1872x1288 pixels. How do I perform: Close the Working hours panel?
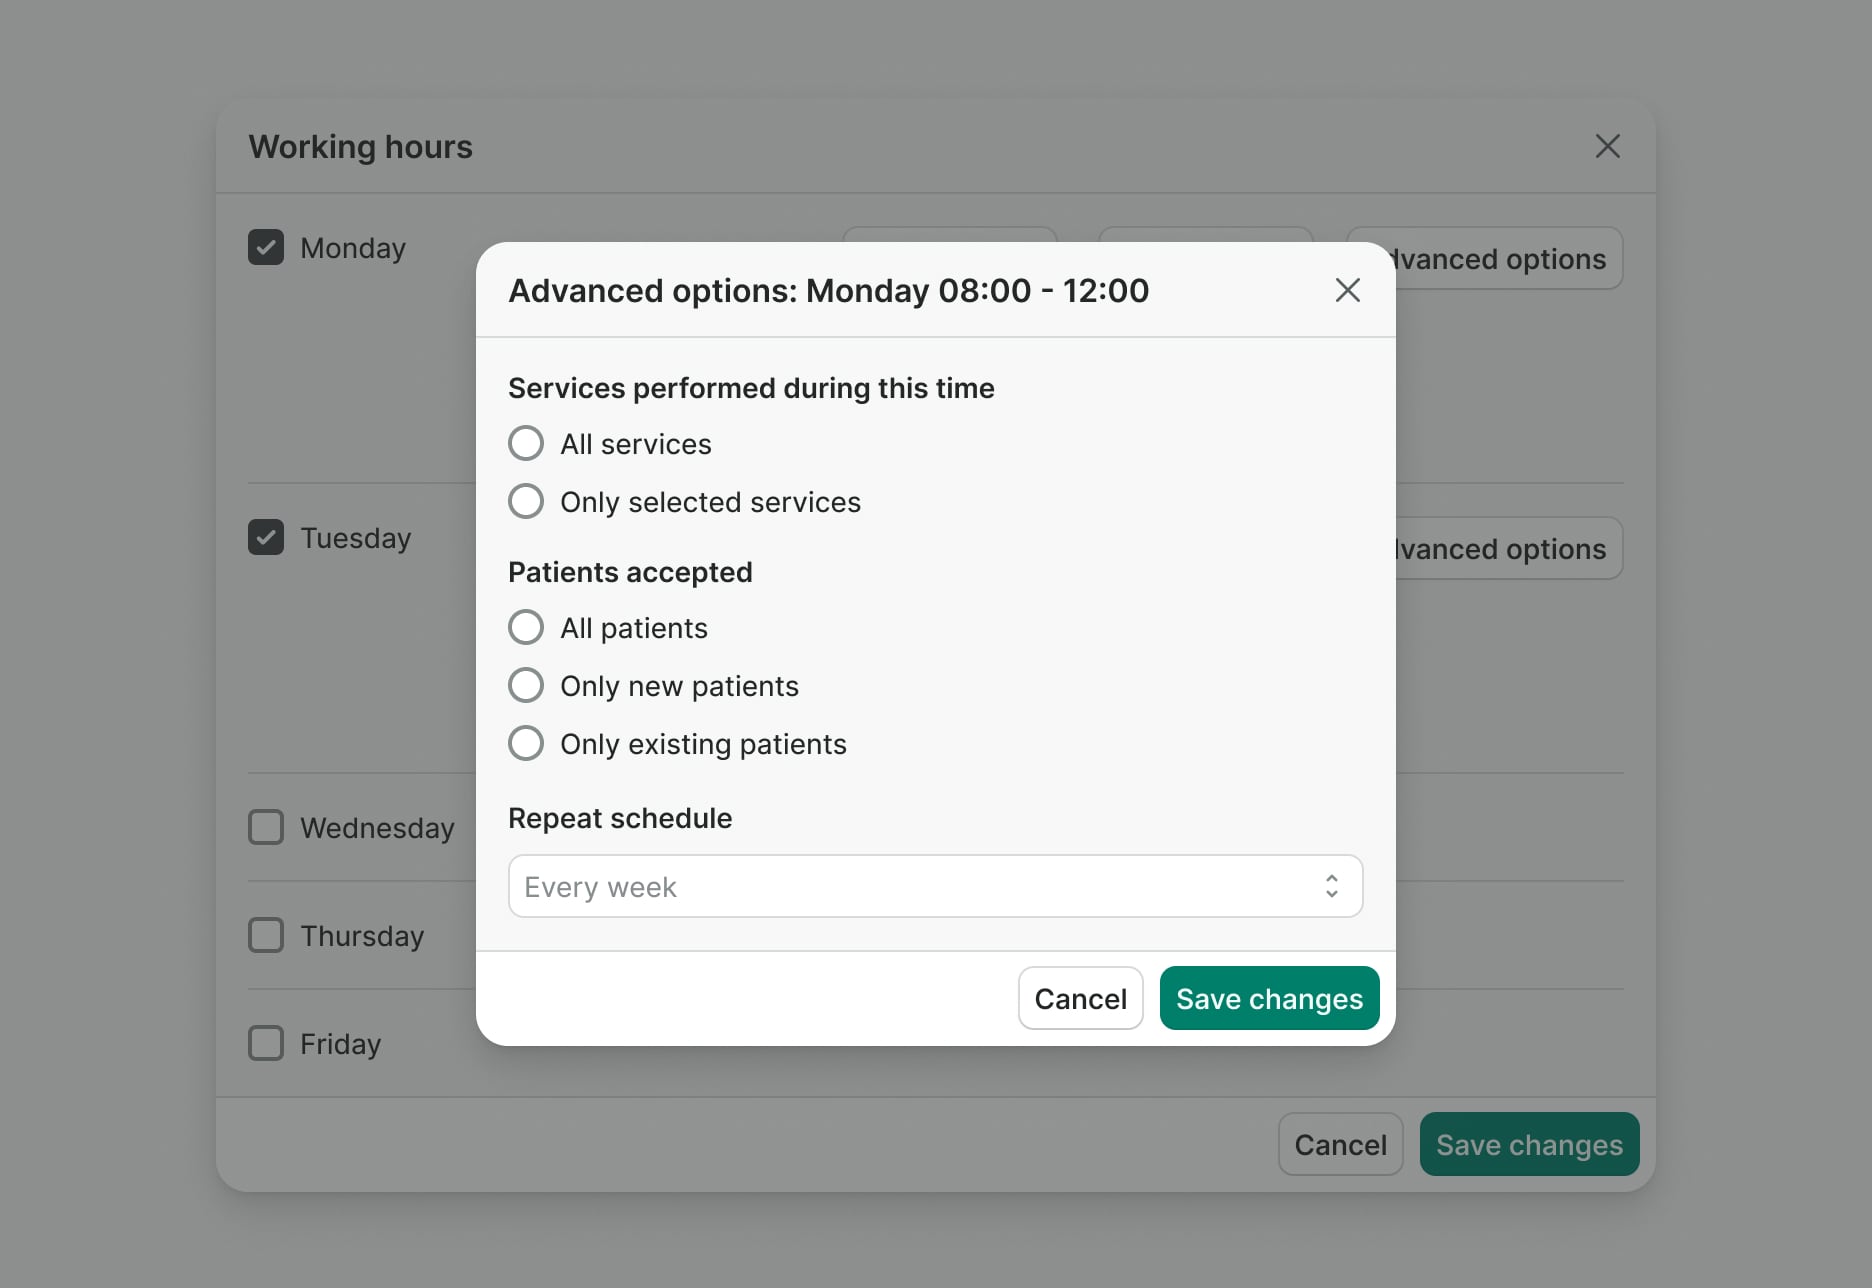pos(1607,146)
